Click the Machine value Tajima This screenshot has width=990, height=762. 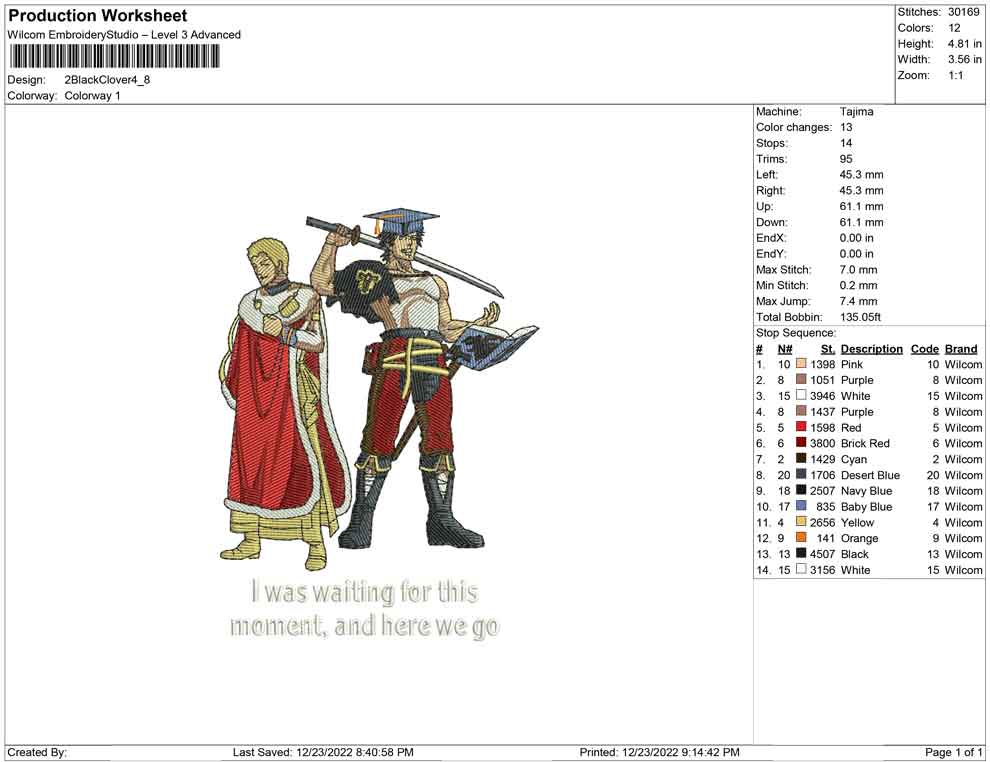[x=857, y=111]
